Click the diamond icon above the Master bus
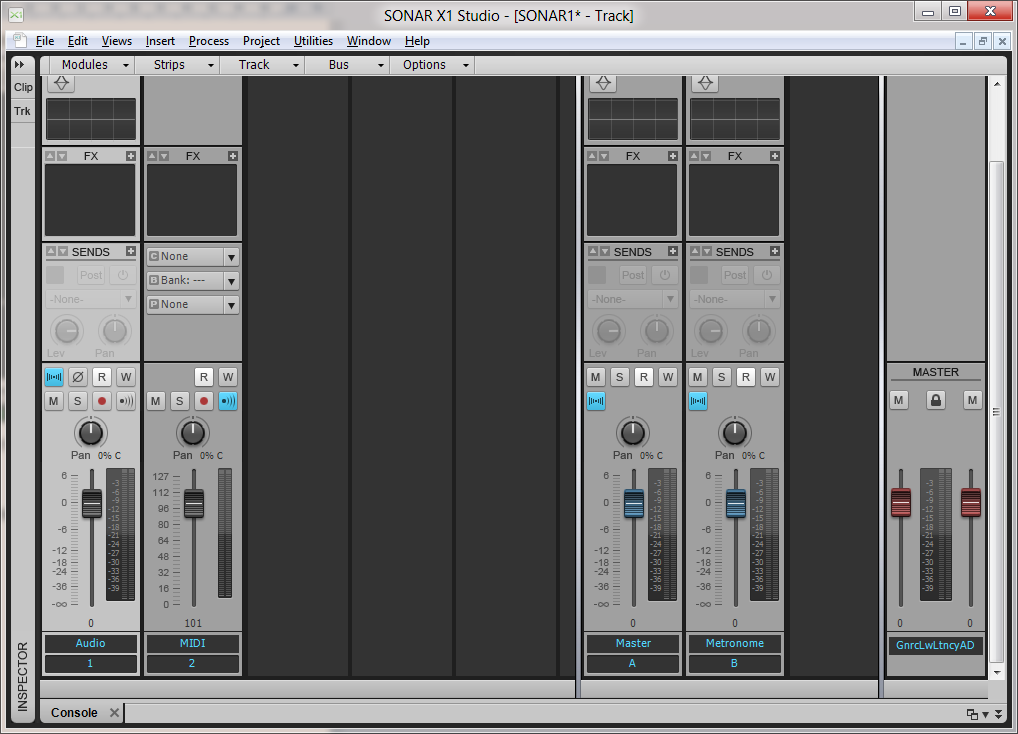 604,83
